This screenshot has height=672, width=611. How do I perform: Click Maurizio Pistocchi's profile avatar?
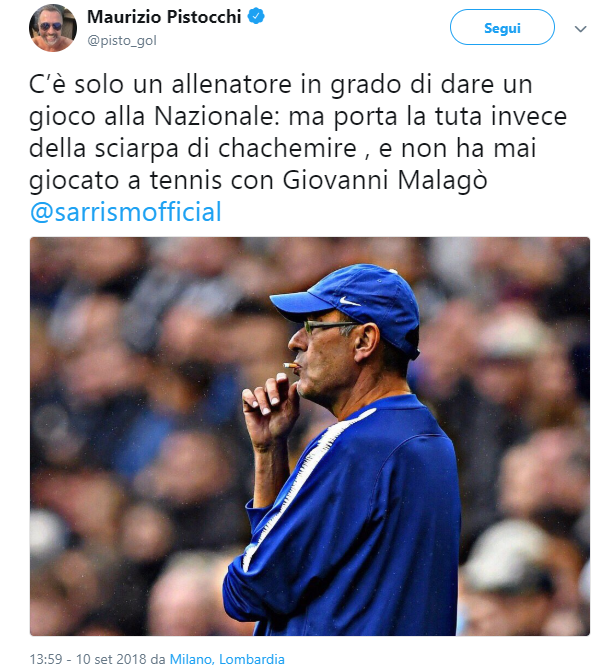point(53,28)
